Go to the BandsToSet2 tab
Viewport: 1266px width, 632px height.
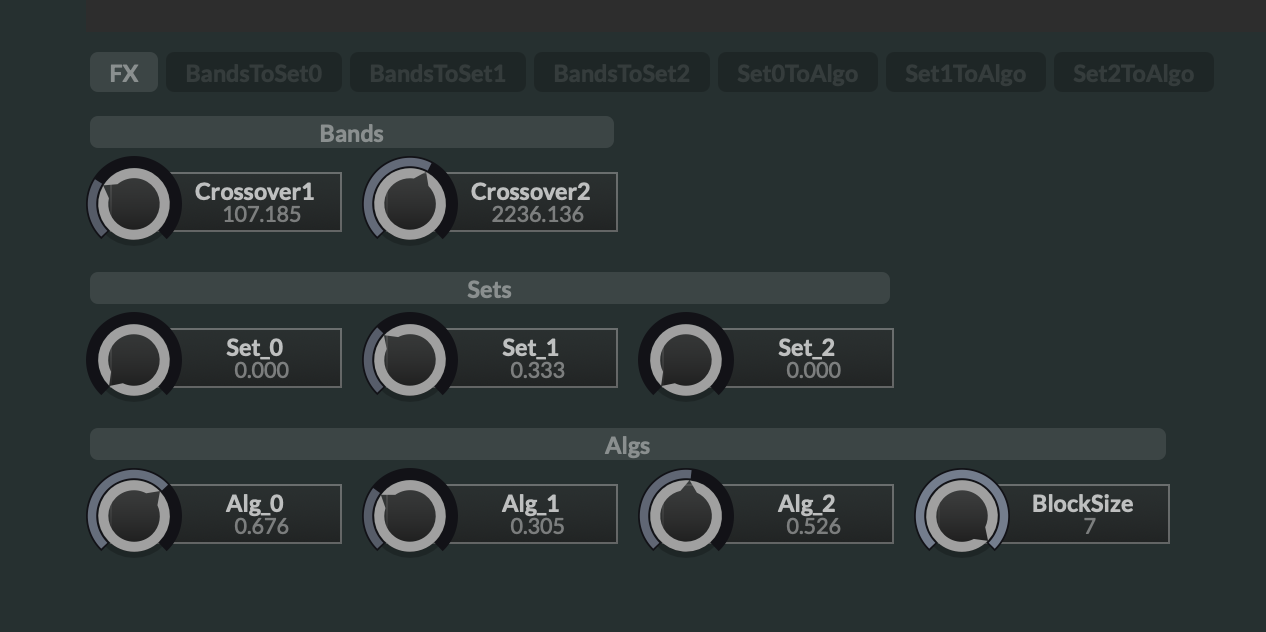[x=622, y=73]
